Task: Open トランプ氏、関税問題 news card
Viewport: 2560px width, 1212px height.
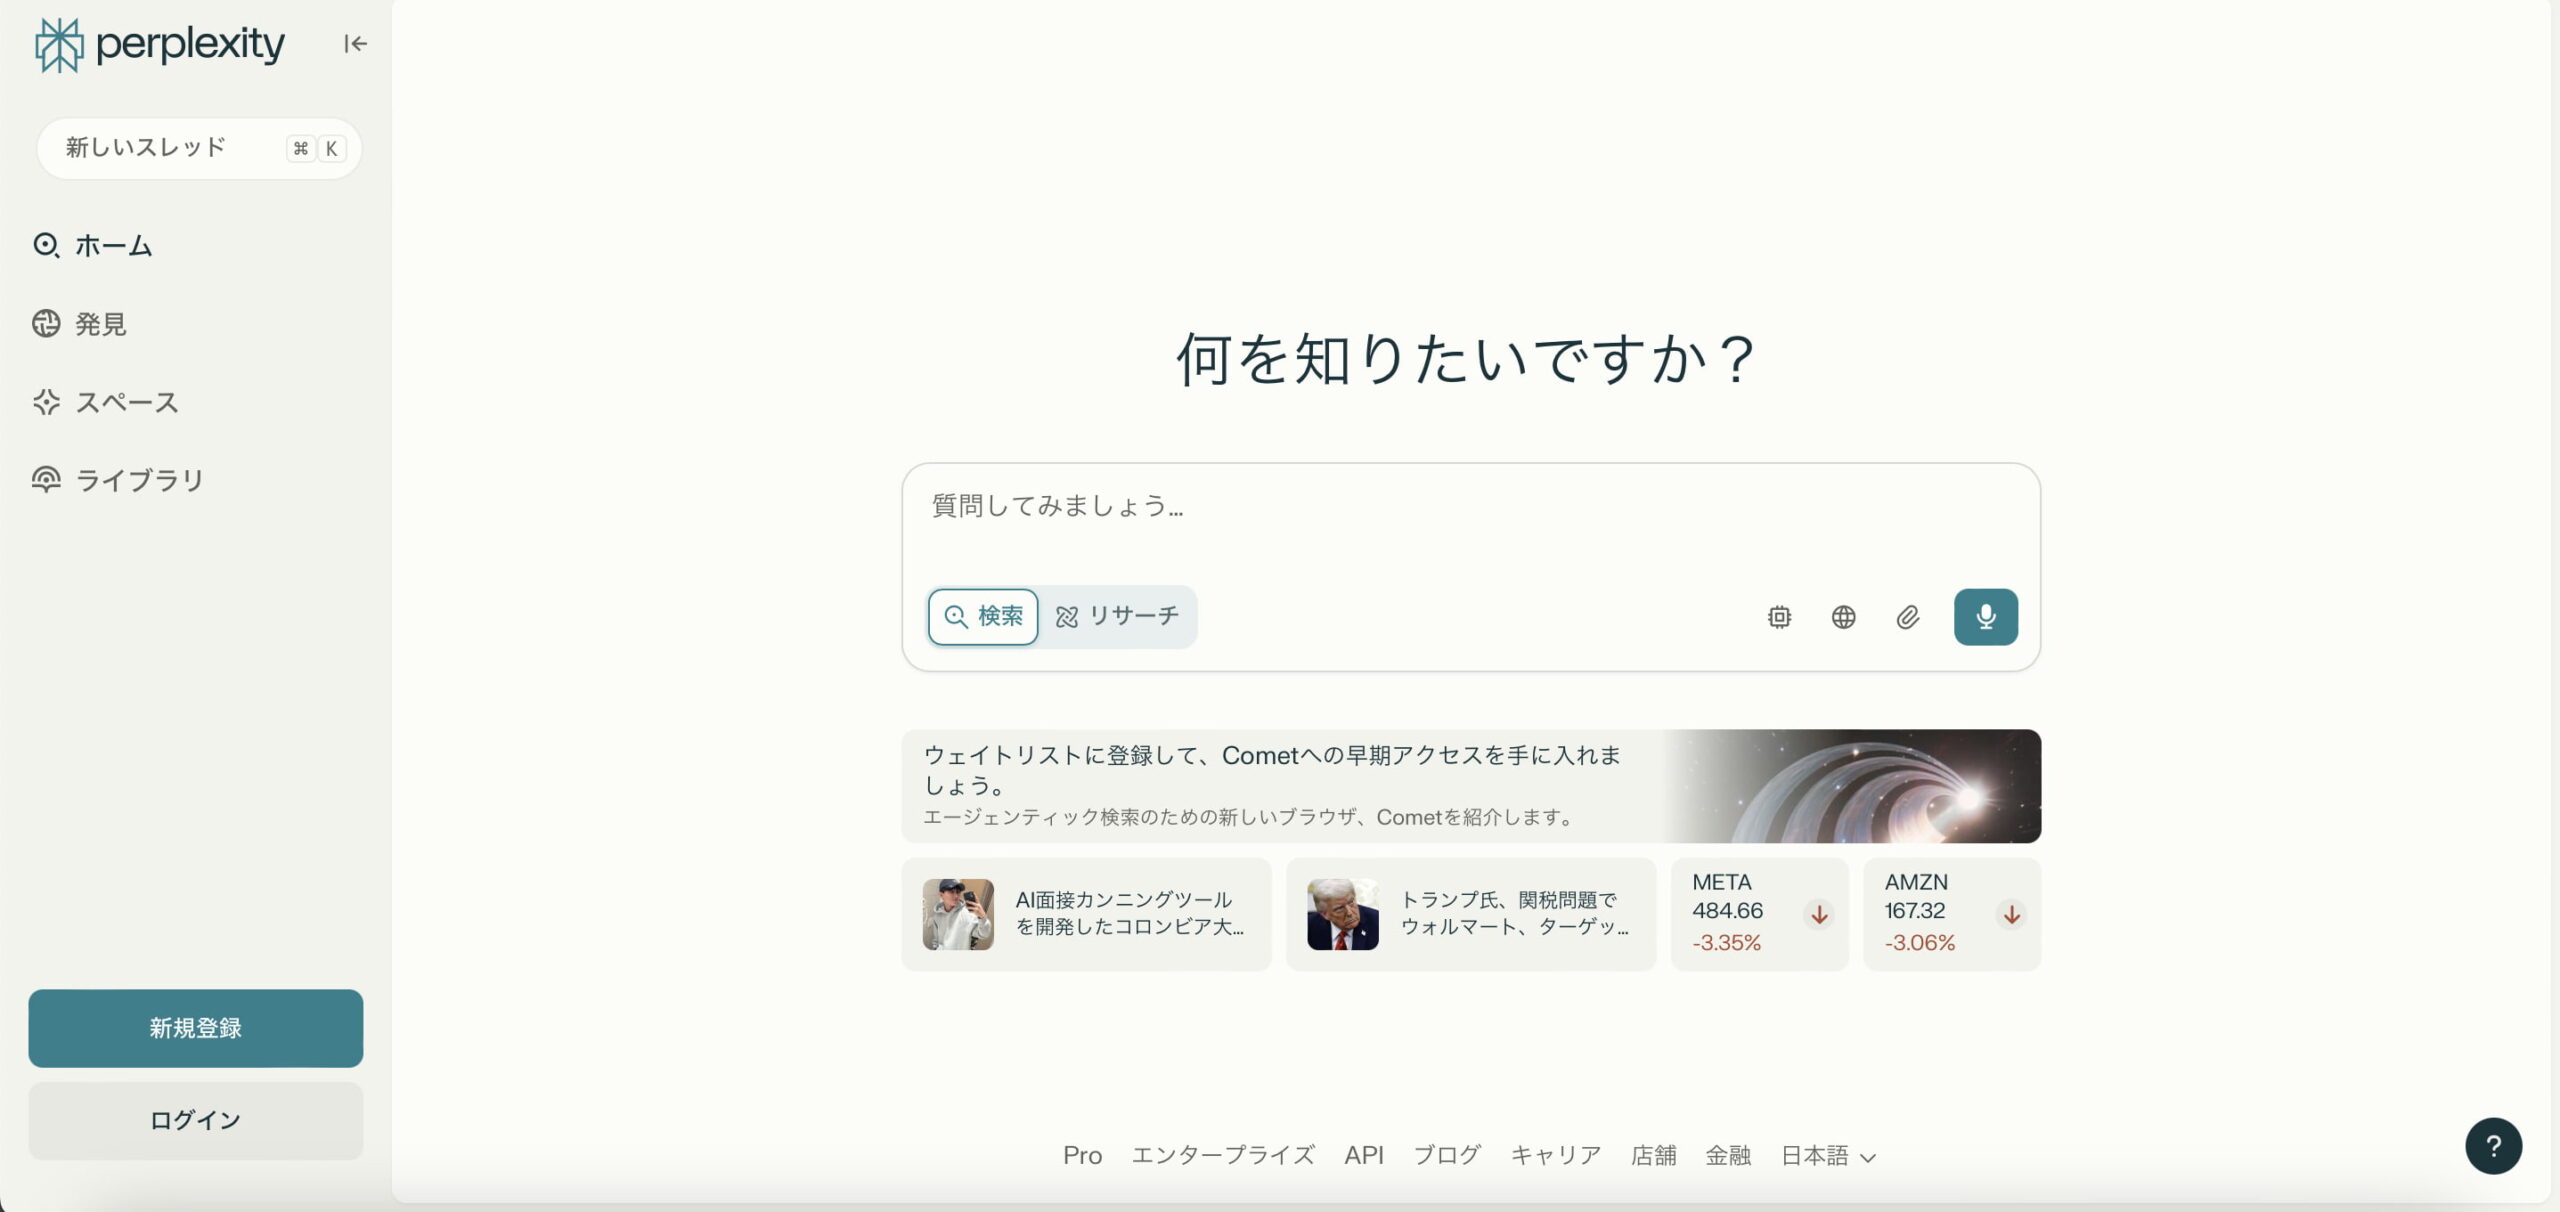Action: point(1471,914)
